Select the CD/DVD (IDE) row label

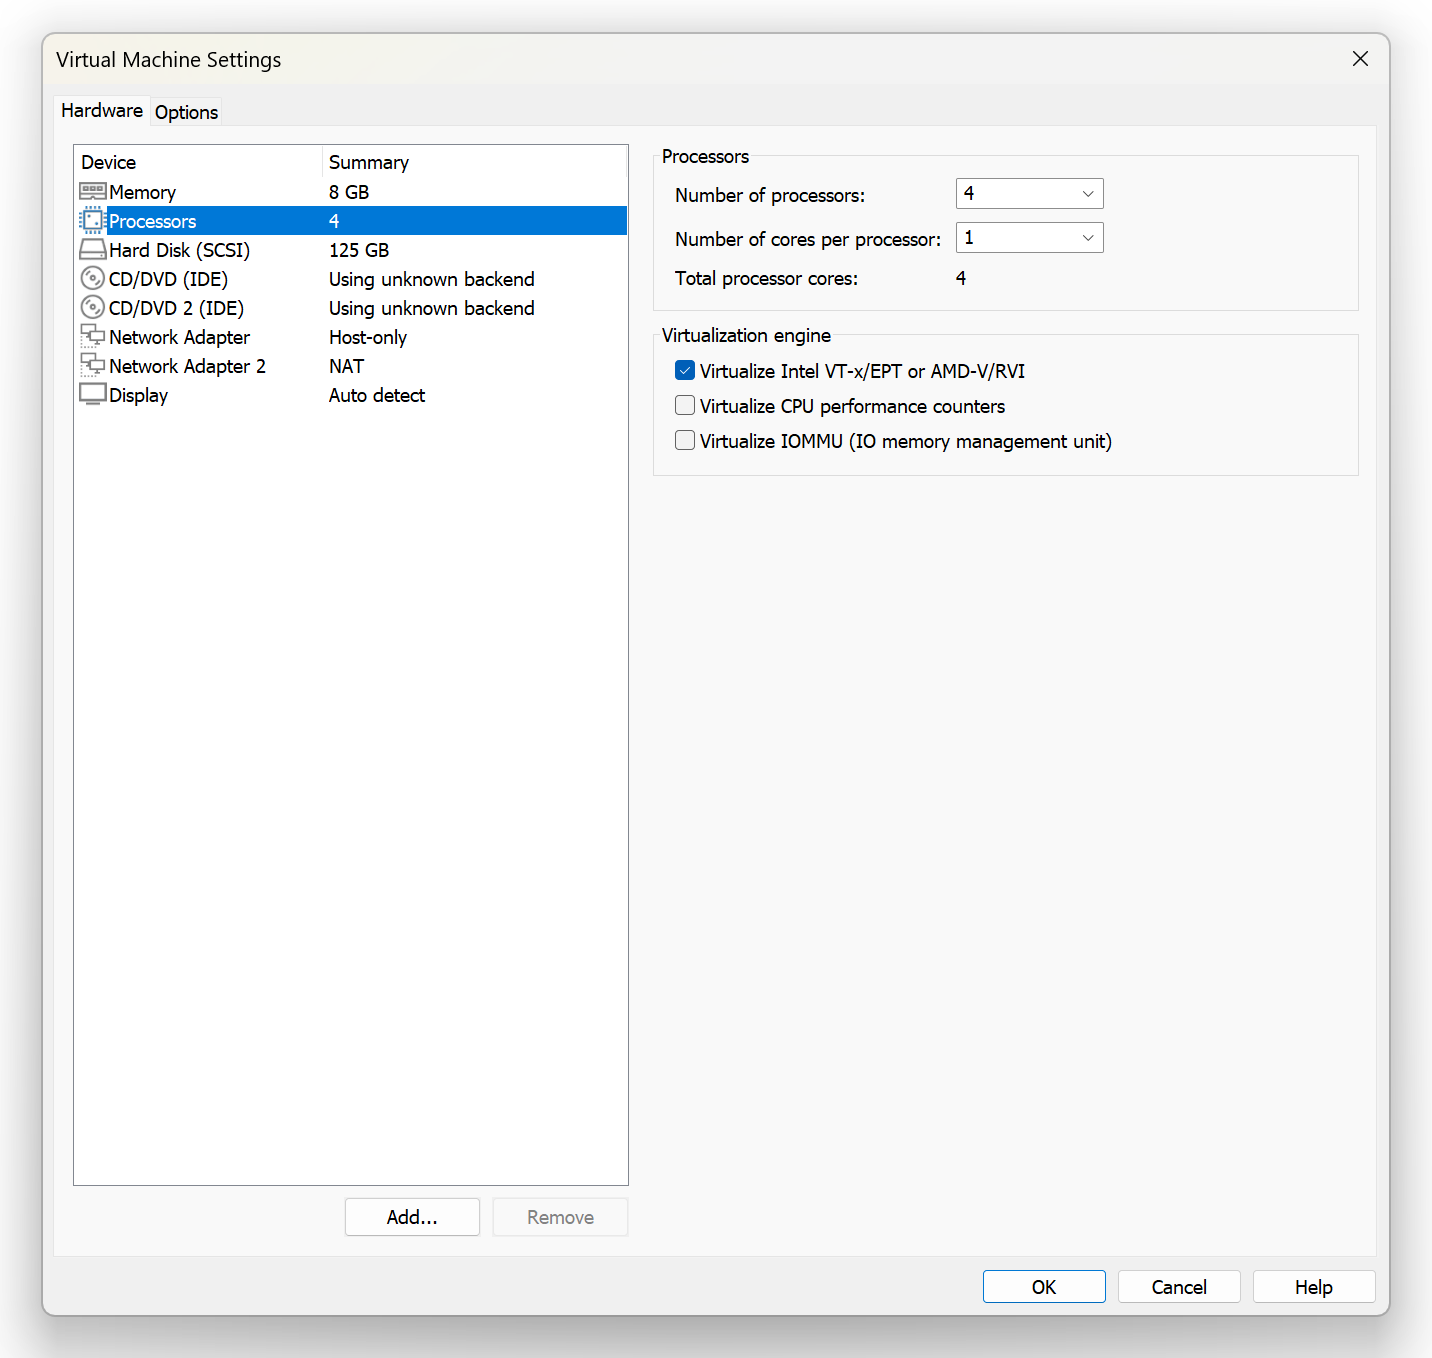coord(168,279)
